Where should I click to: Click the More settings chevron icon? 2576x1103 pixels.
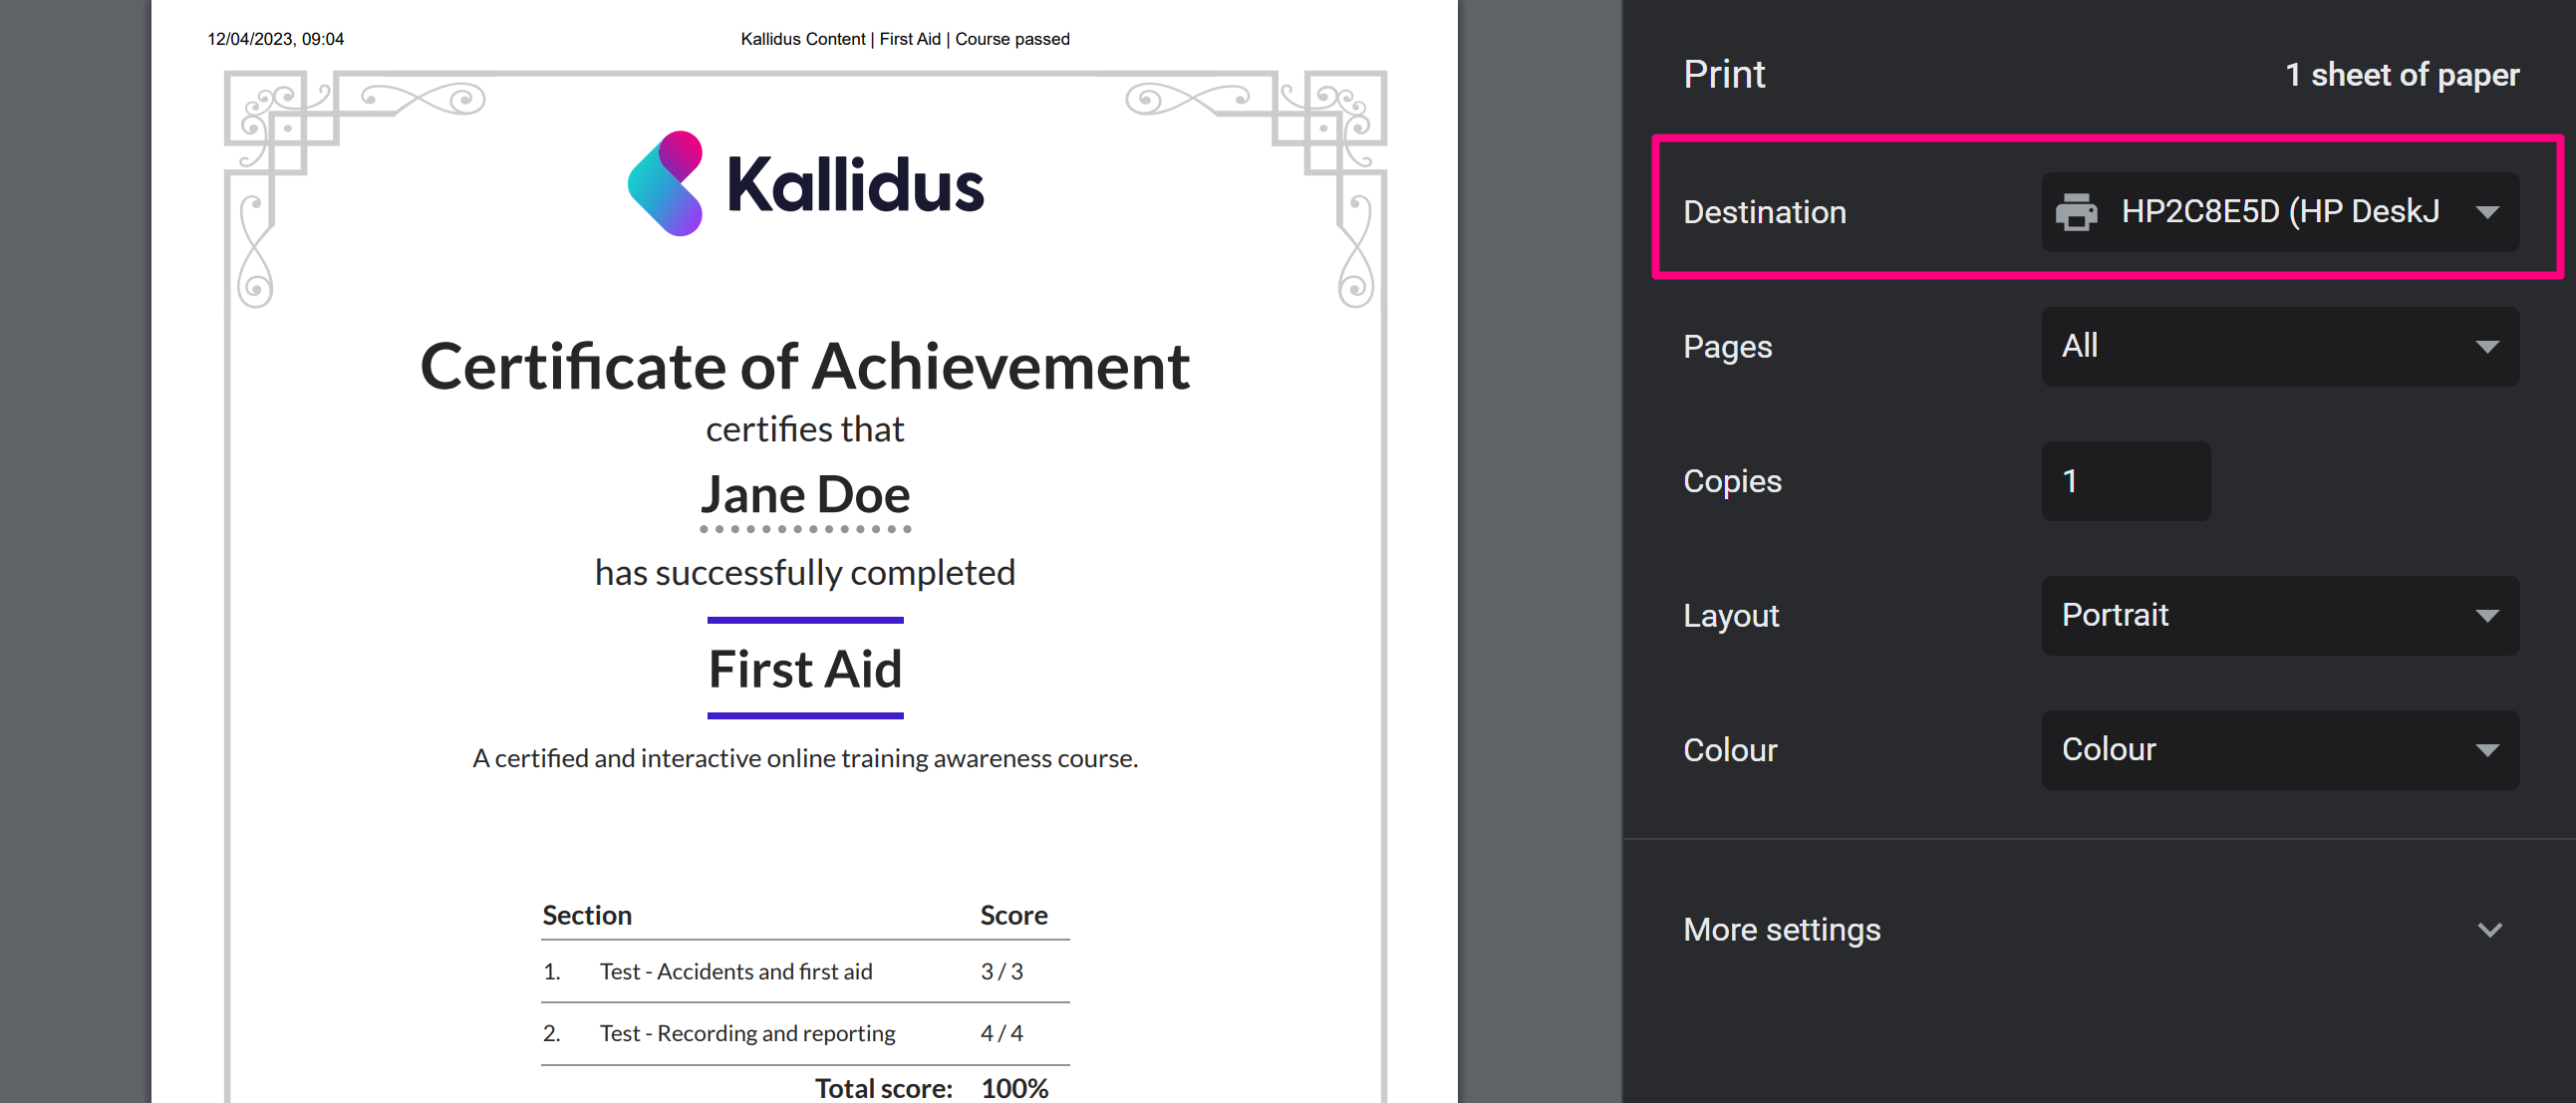[x=2489, y=930]
